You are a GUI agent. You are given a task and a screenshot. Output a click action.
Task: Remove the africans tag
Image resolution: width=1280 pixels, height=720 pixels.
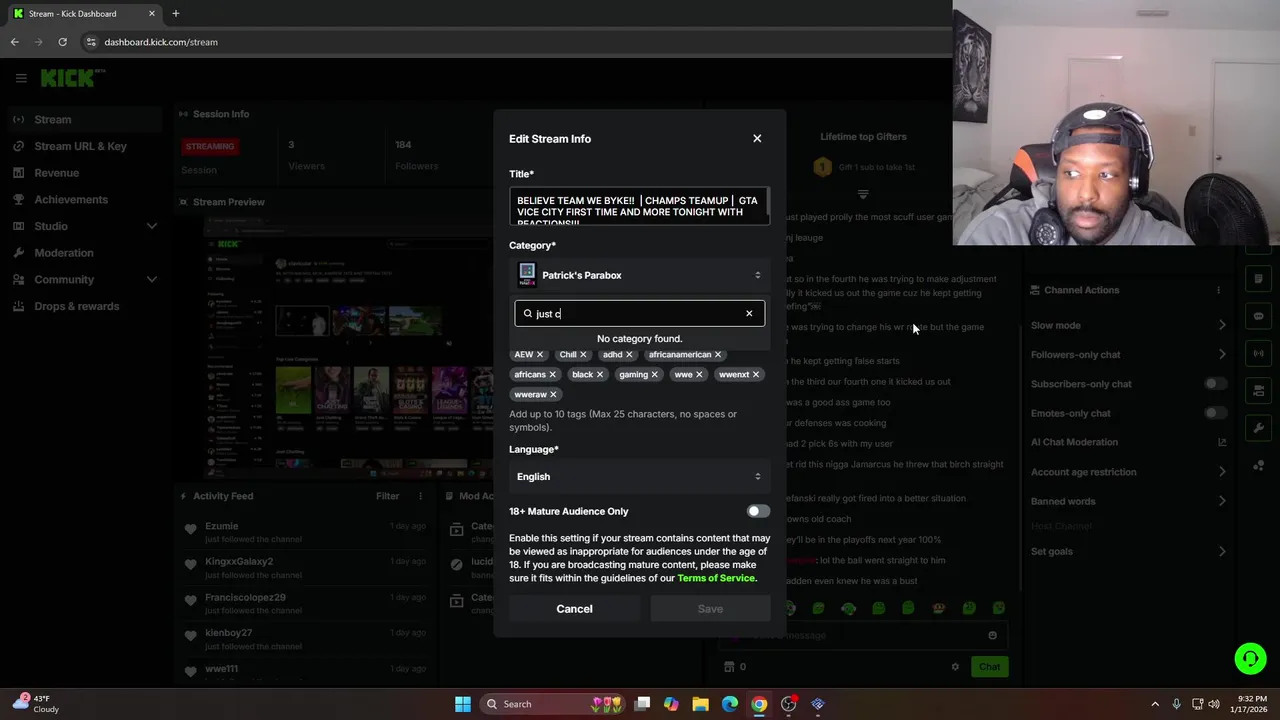point(552,374)
